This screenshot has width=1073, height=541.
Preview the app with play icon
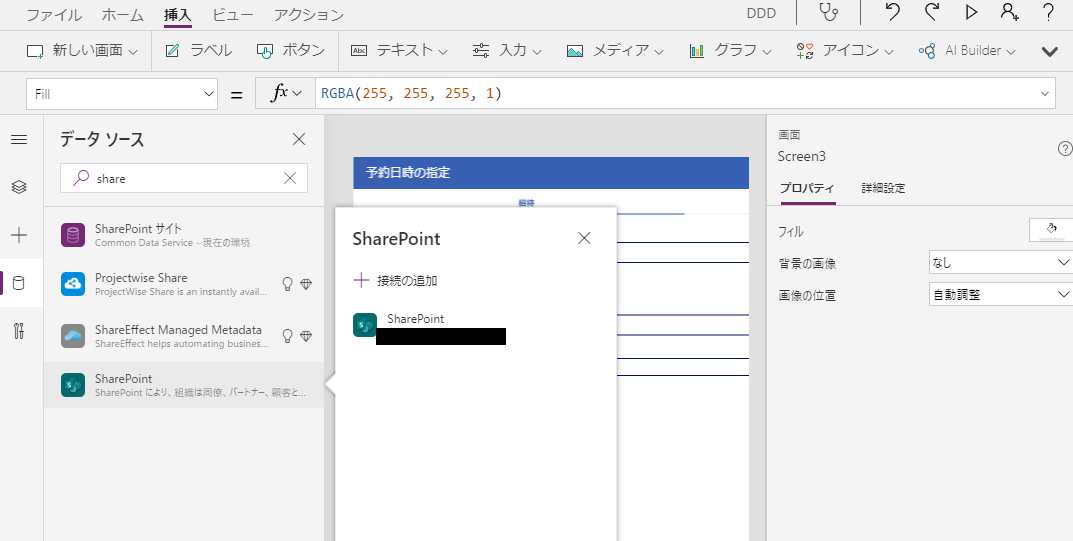970,12
